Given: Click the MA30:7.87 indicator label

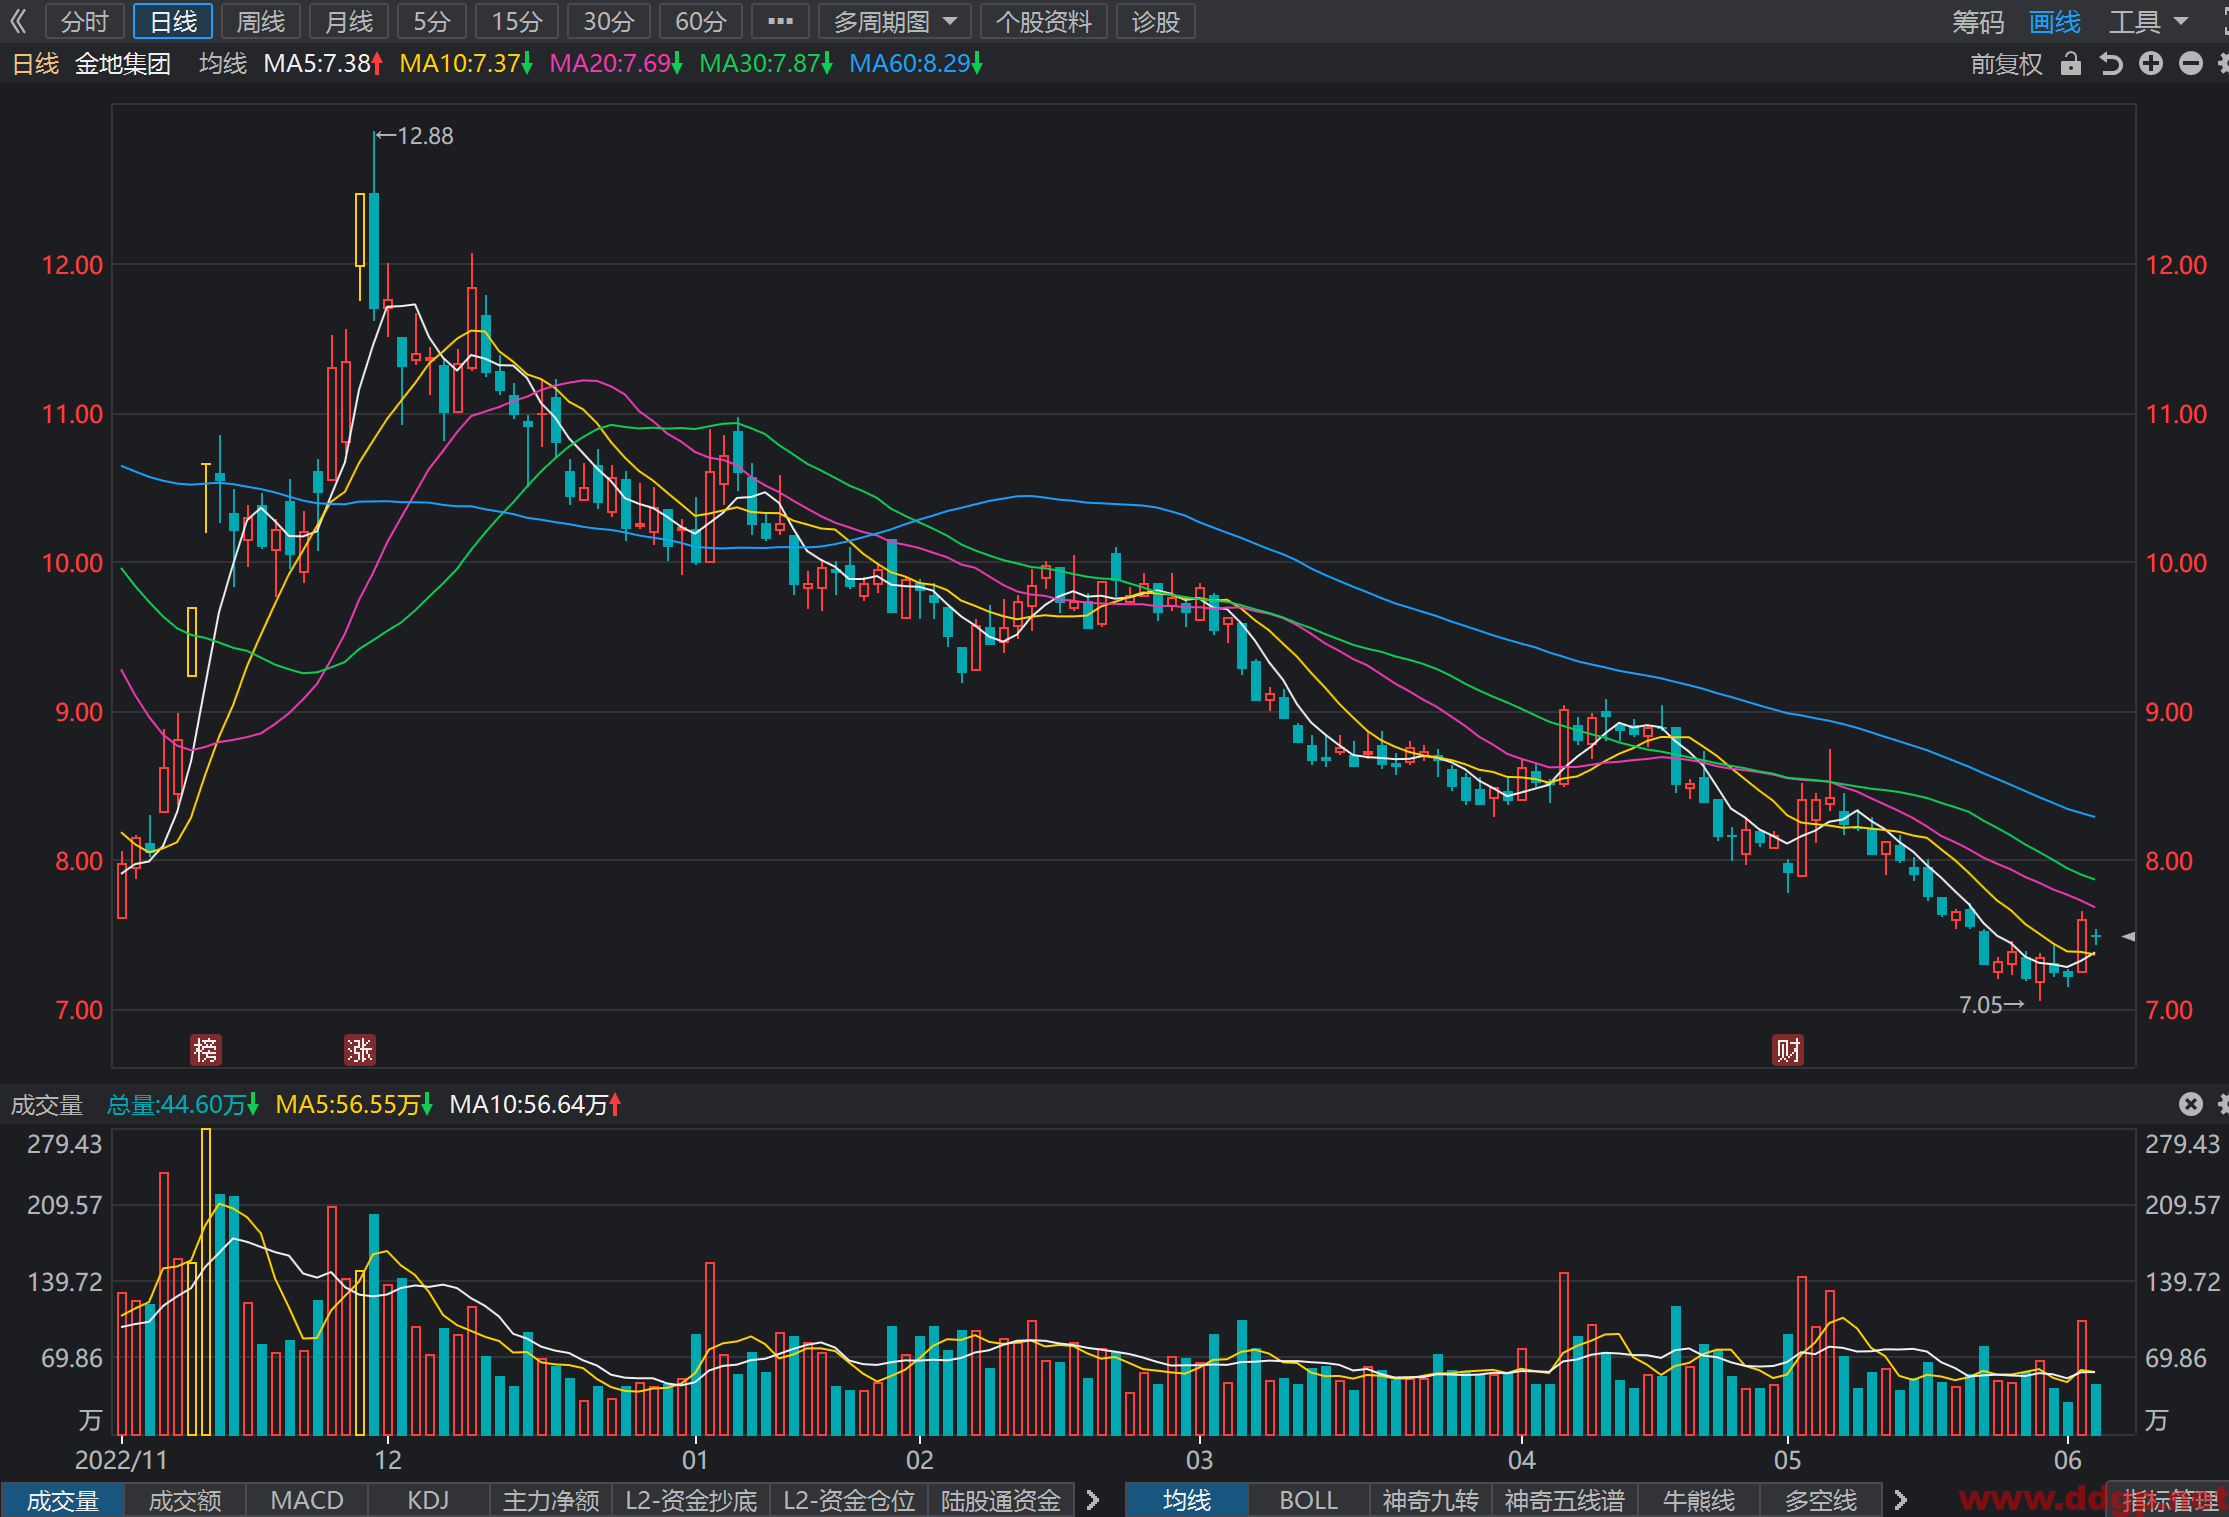Looking at the screenshot, I should tap(766, 64).
